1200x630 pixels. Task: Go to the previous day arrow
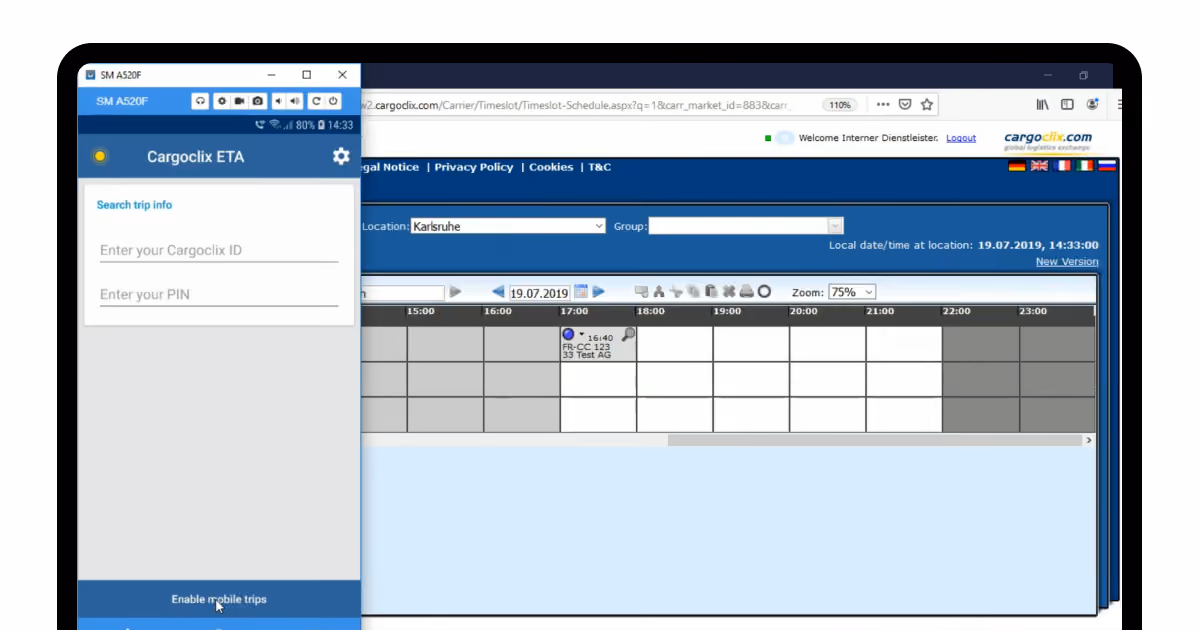498,292
